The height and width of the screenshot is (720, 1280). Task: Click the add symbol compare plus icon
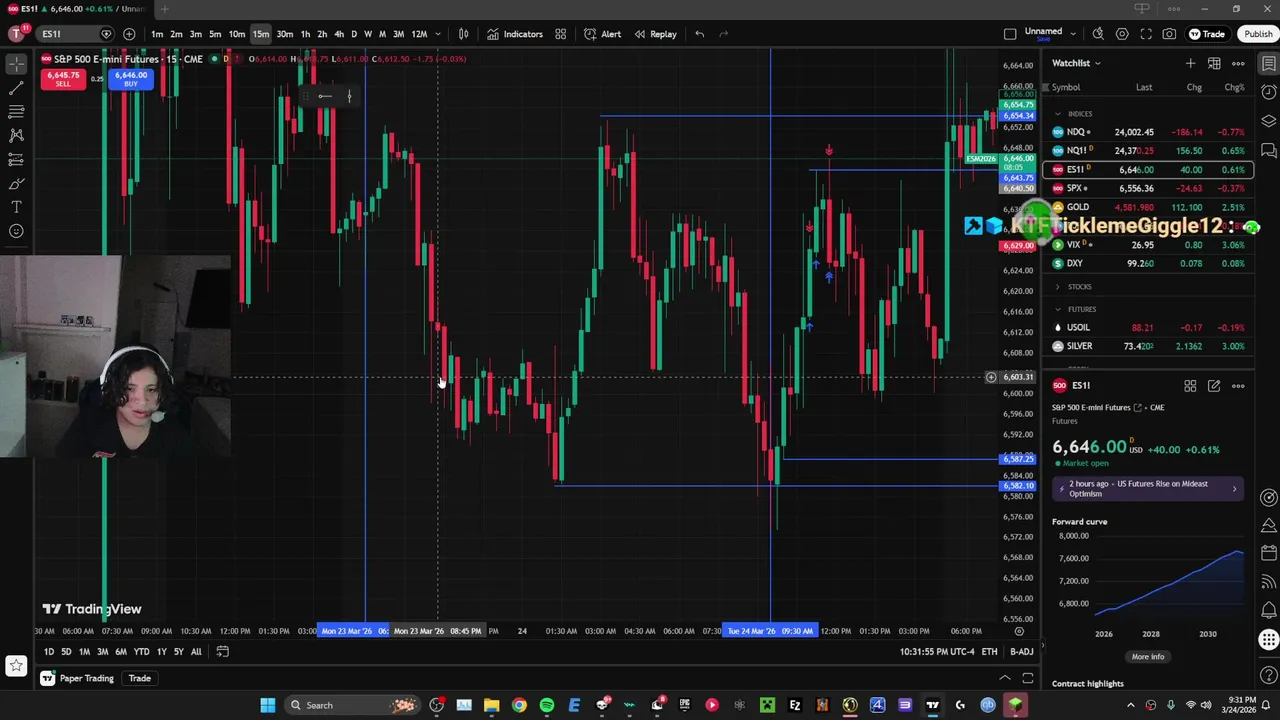pyautogui.click(x=129, y=34)
